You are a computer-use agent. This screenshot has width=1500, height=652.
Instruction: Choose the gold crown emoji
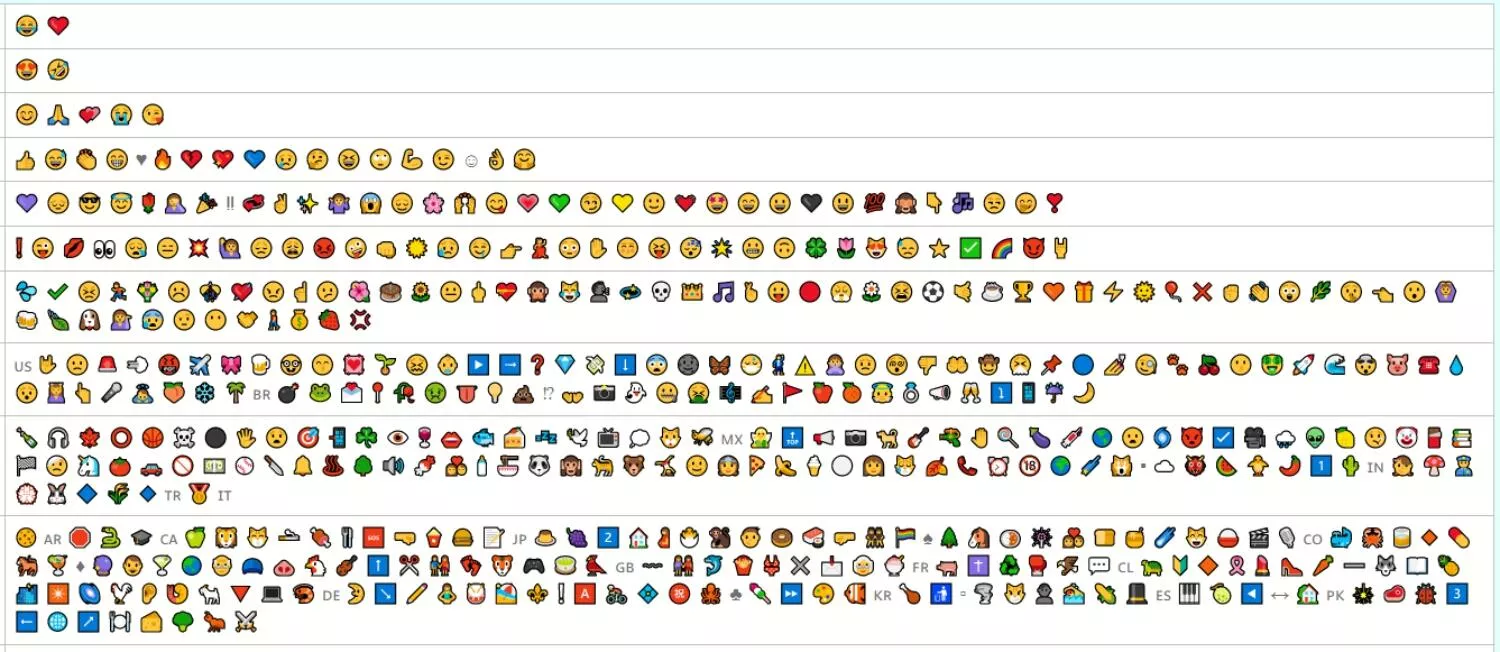[692, 292]
